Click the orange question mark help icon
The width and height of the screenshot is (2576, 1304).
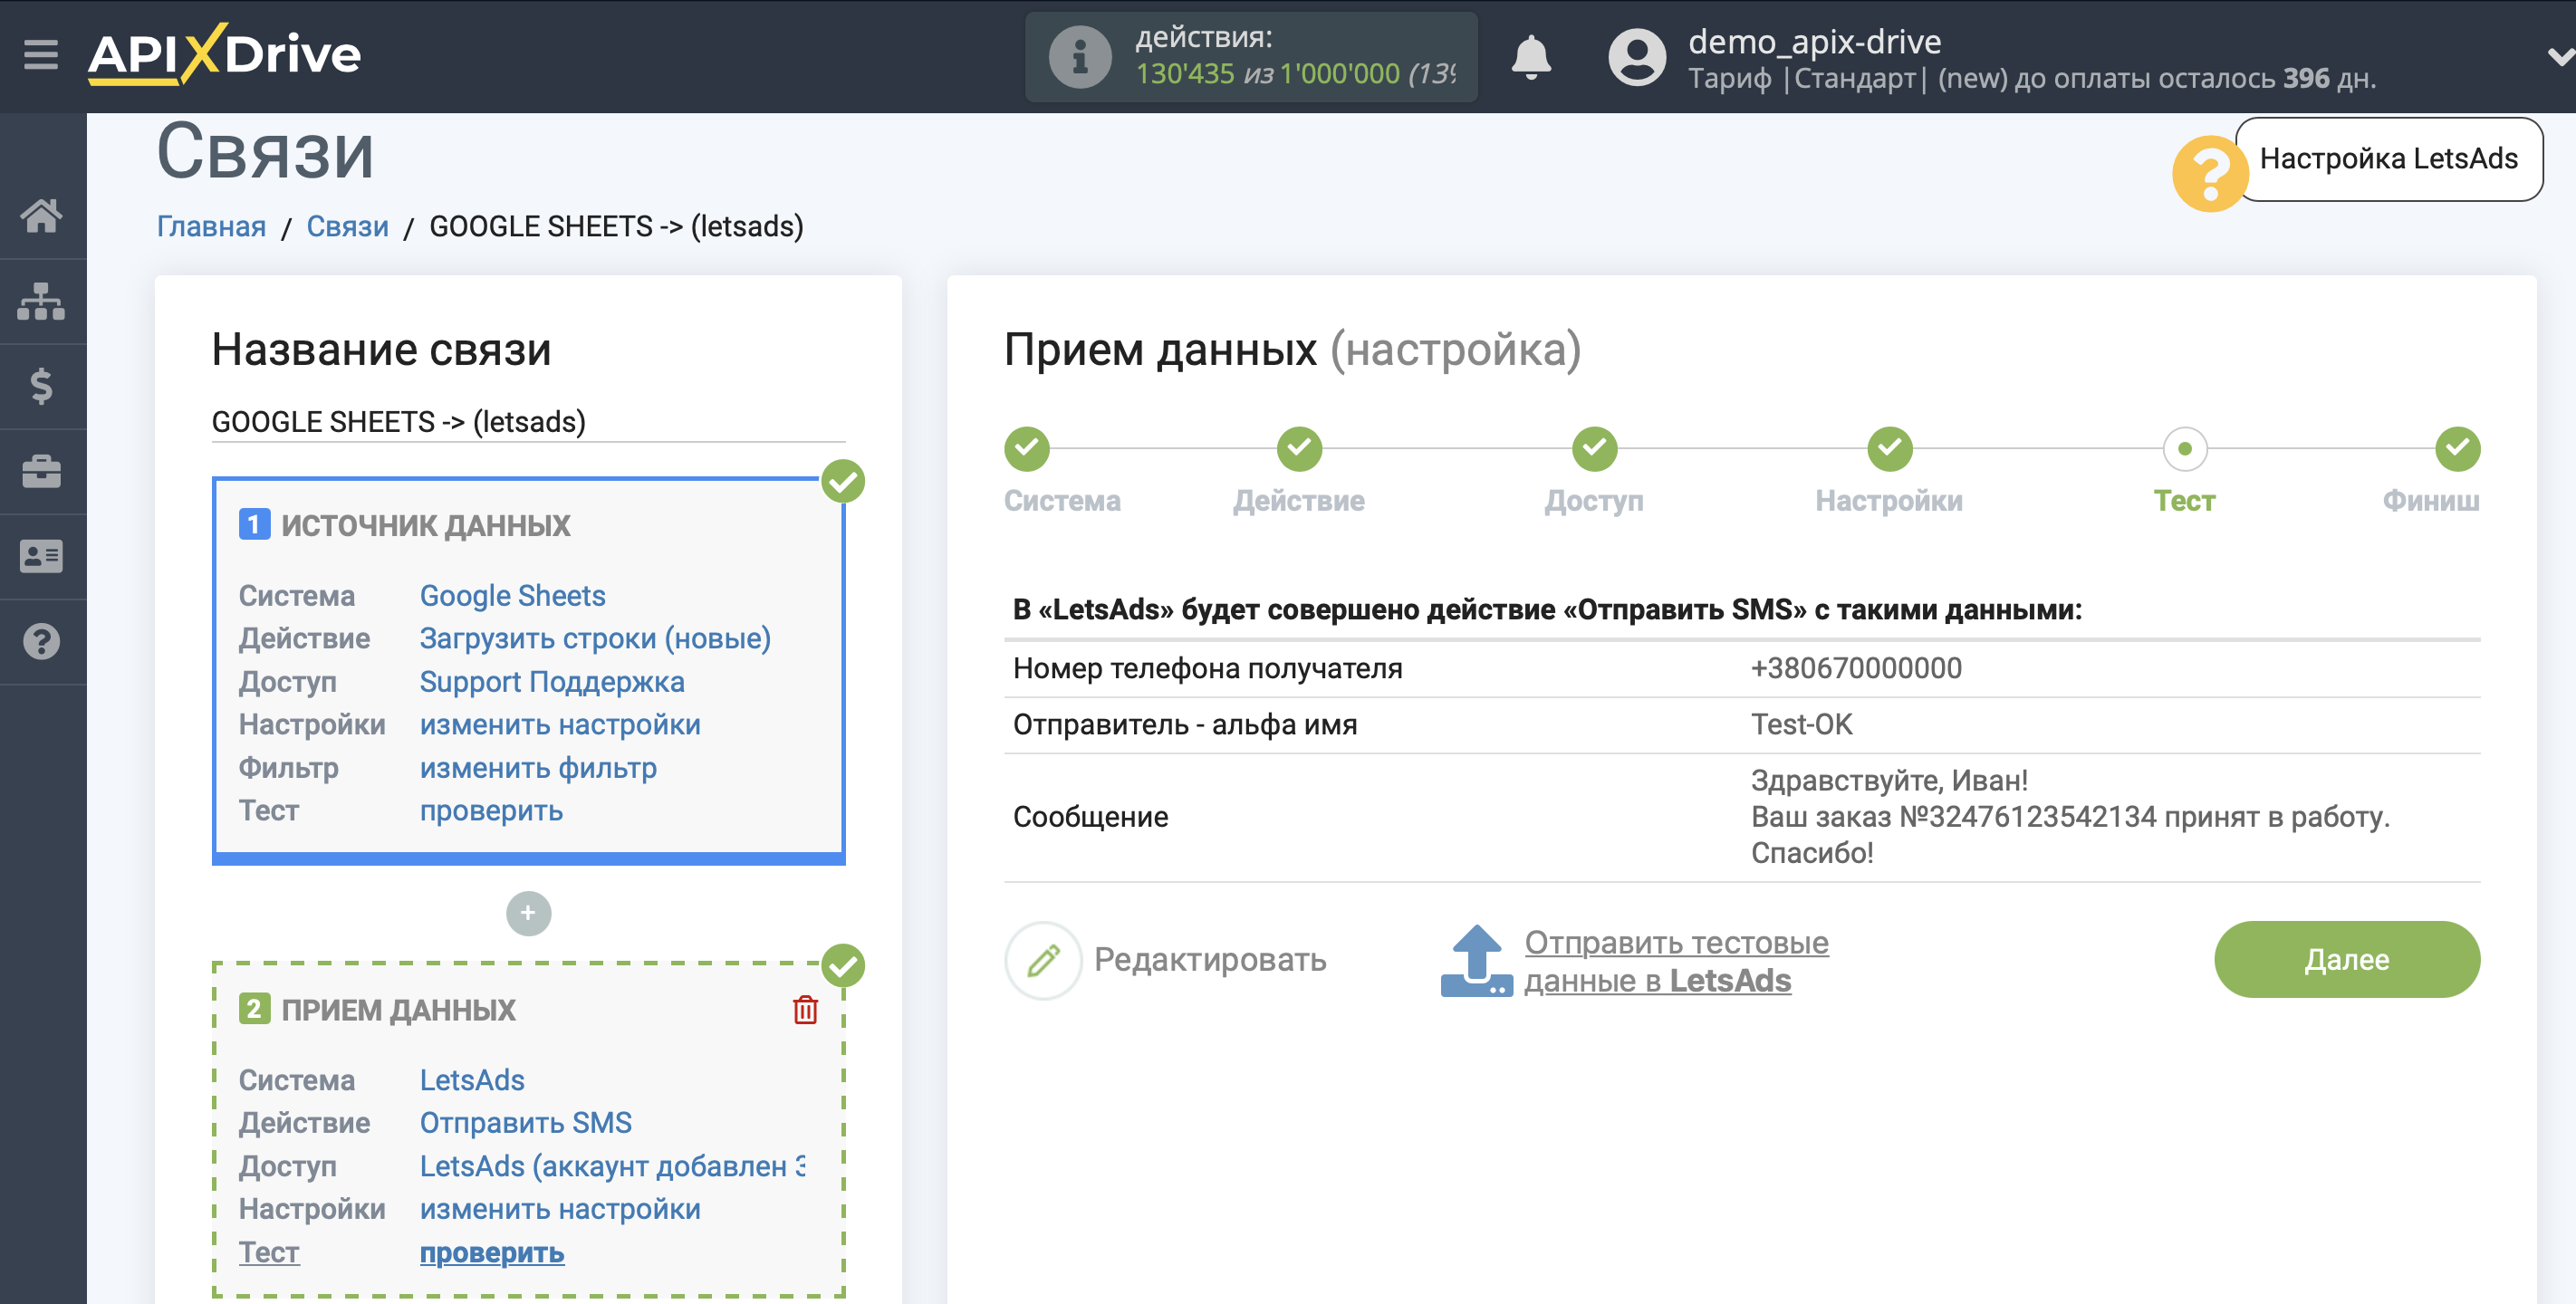[2210, 174]
